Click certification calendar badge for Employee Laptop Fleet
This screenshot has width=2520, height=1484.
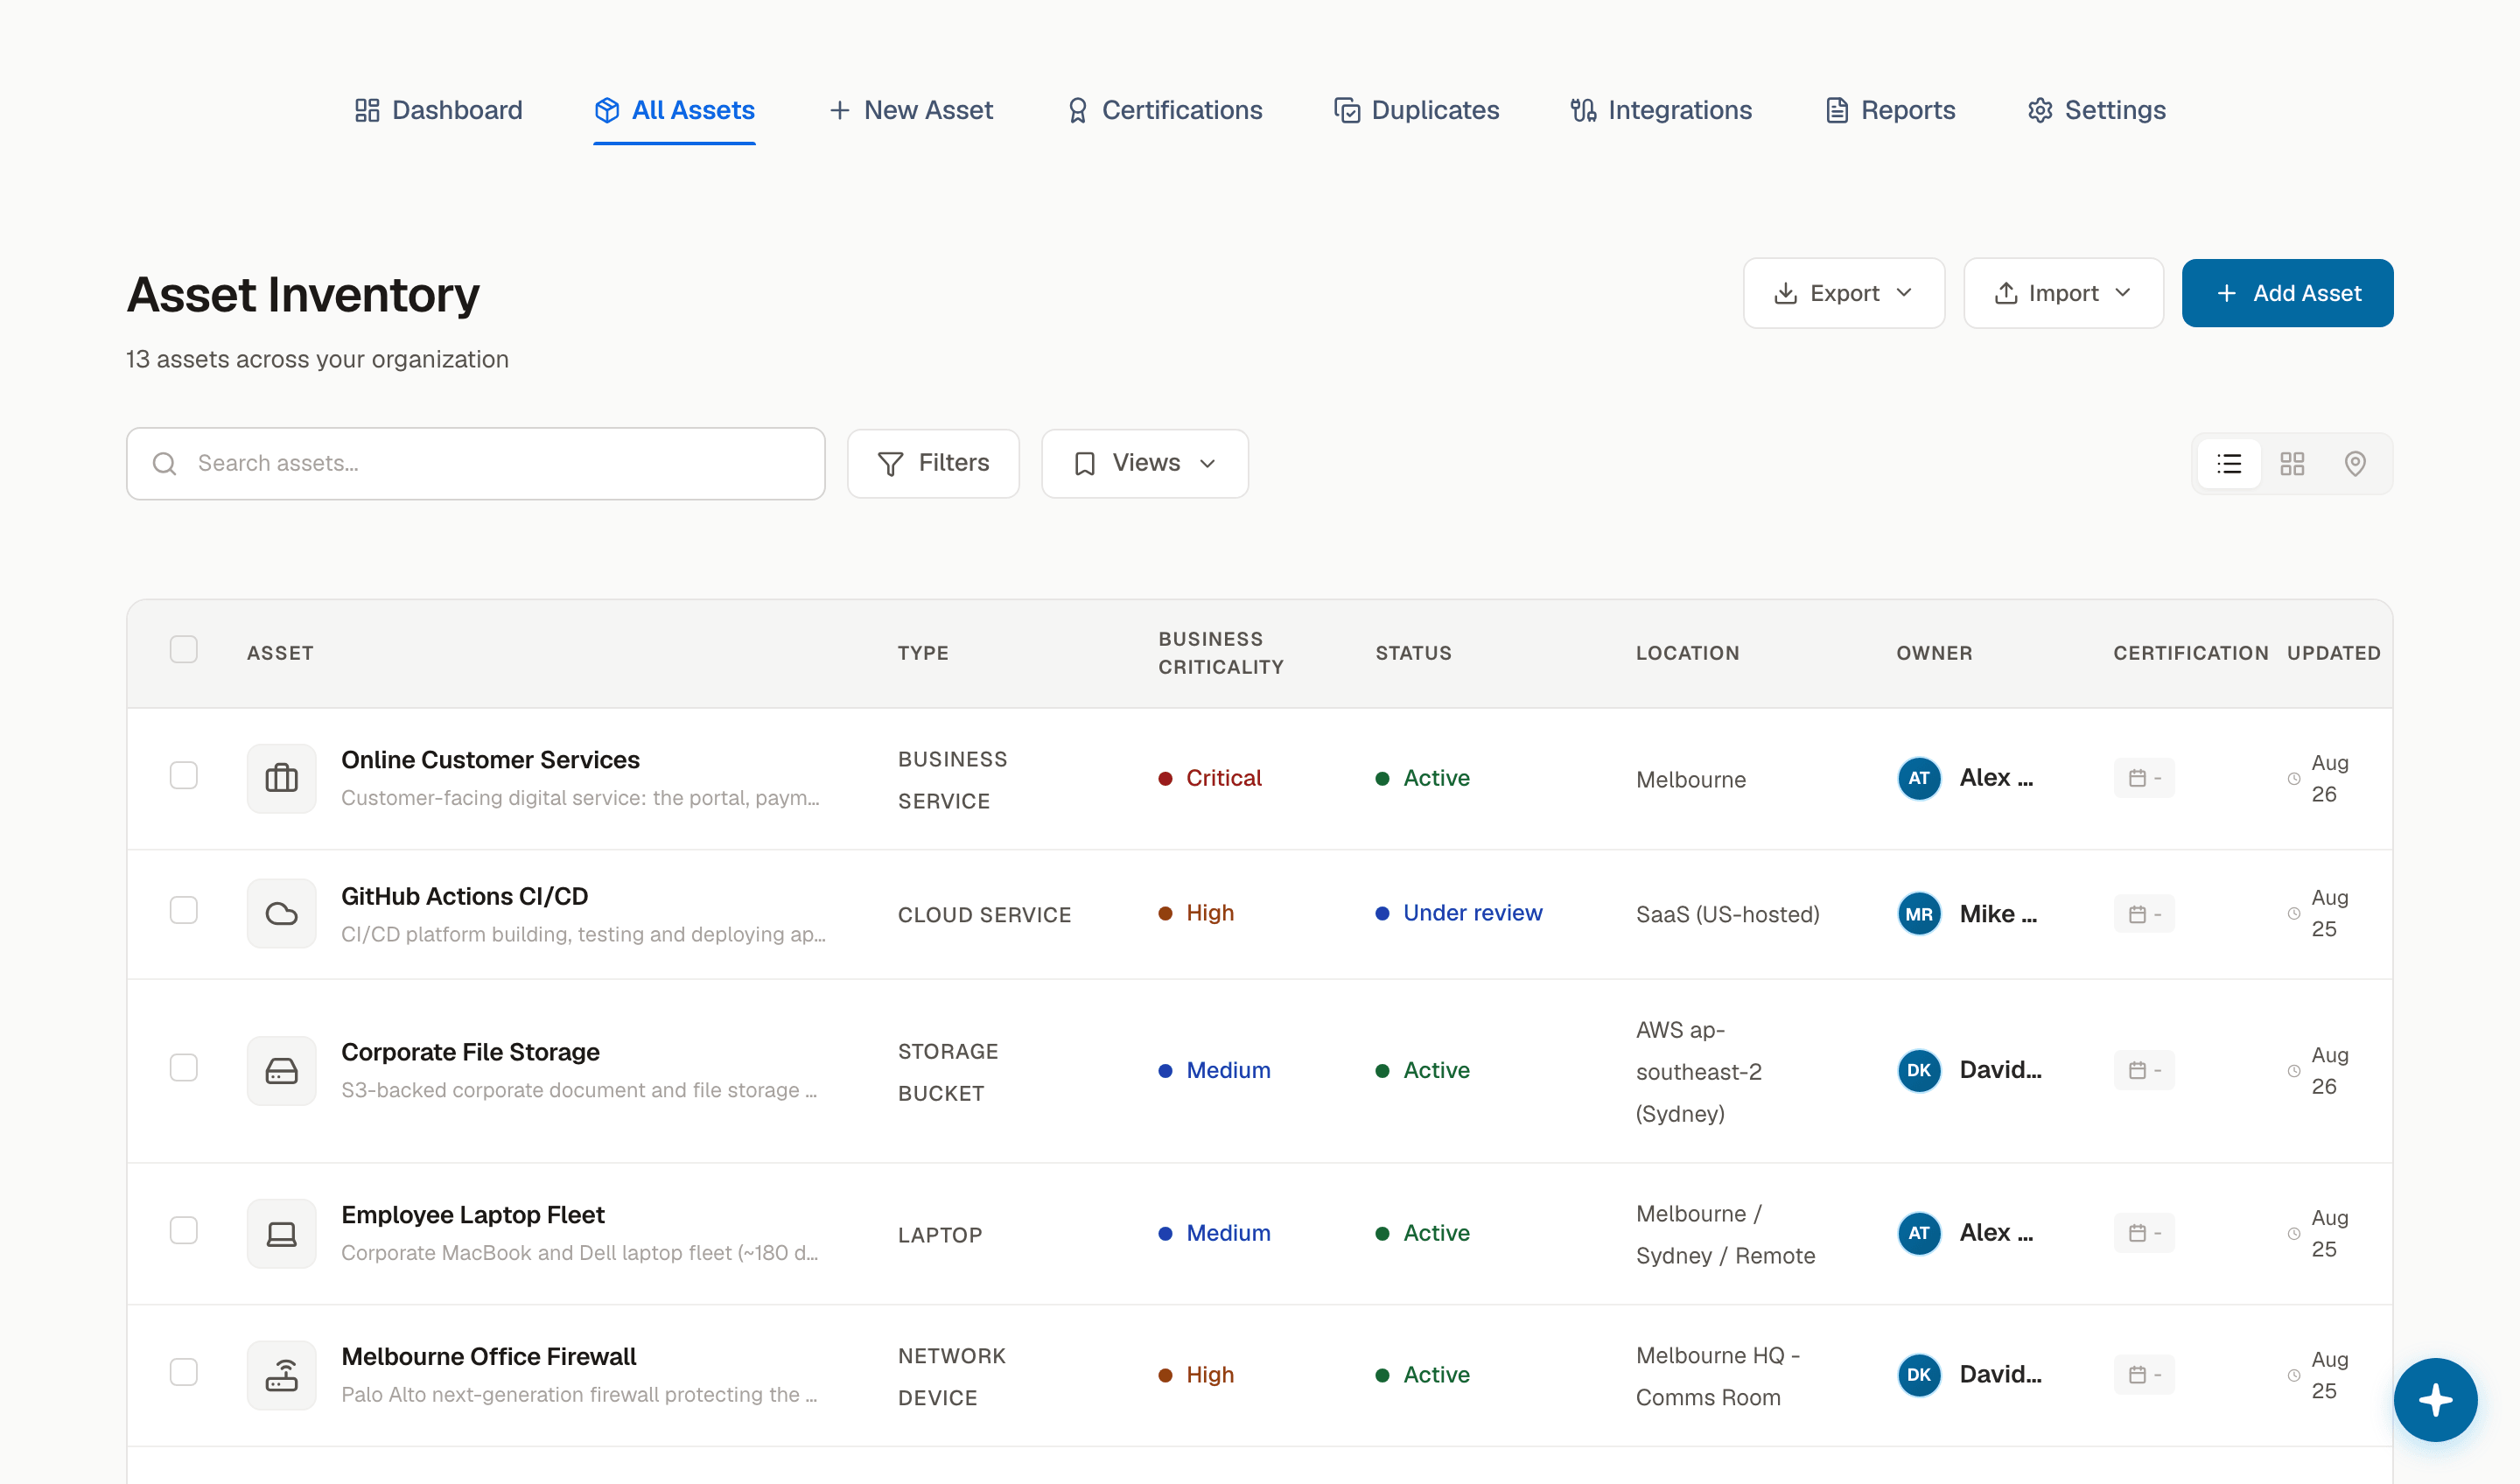(2144, 1234)
